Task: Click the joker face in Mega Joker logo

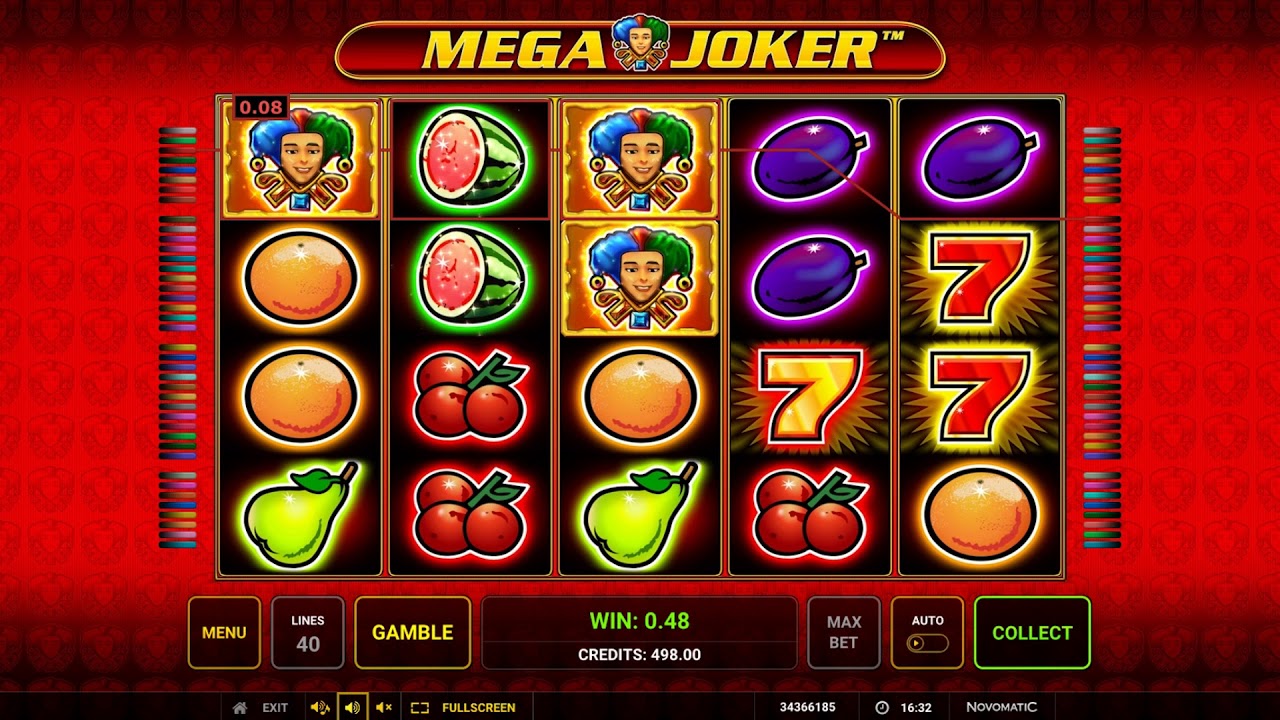Action: coord(640,42)
